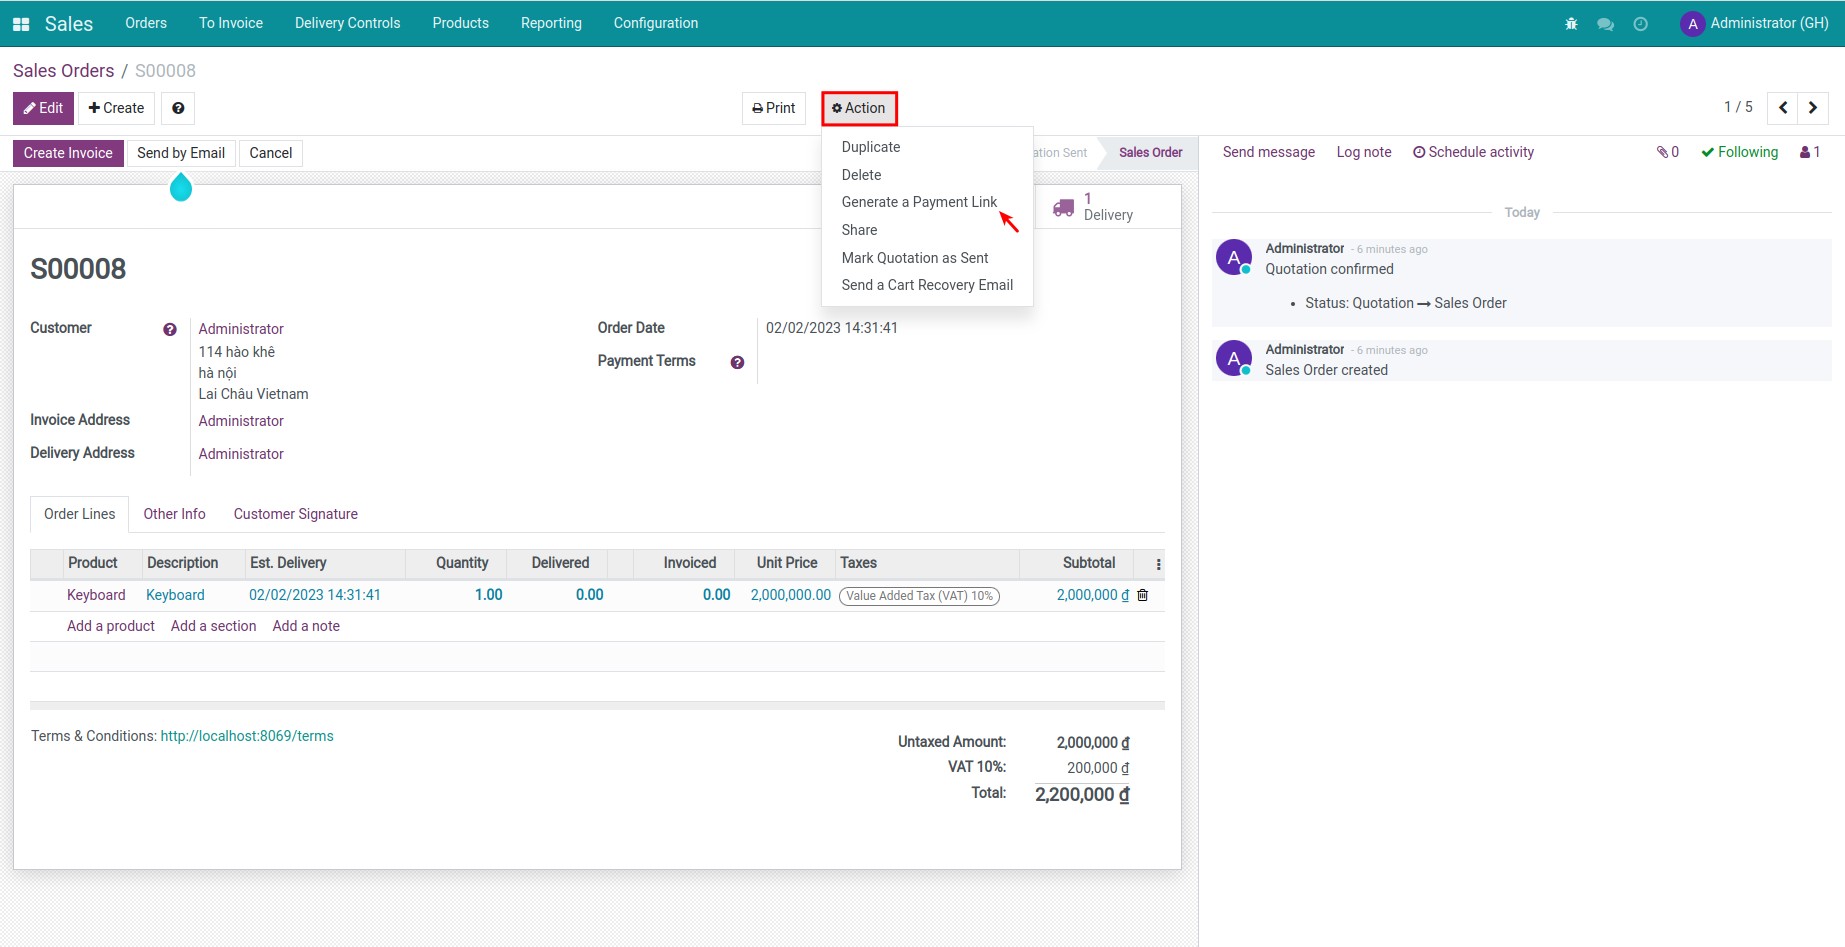
Task: Click the delivery truck smart button
Action: coord(1093,207)
